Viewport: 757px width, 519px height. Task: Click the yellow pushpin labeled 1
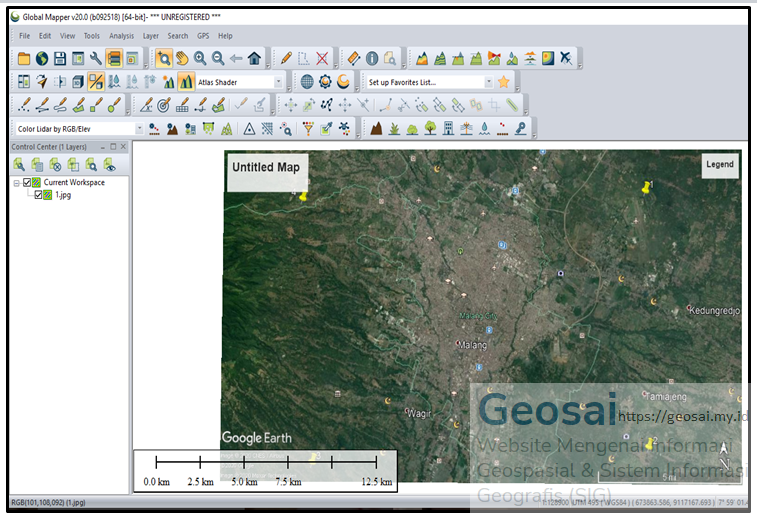coord(645,188)
